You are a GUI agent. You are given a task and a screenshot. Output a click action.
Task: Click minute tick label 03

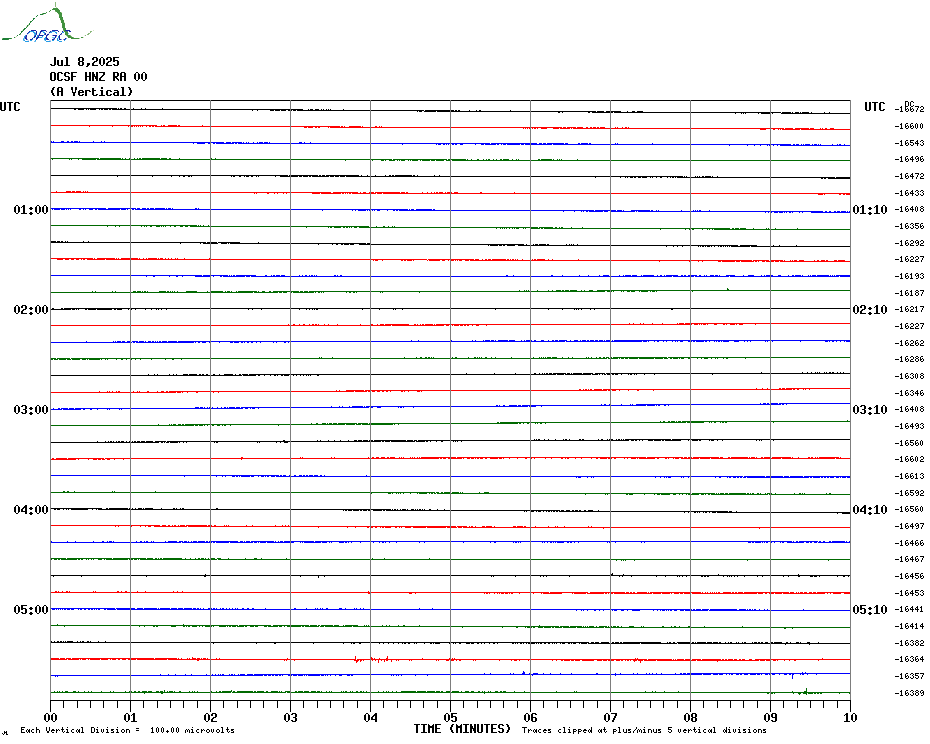pyautogui.click(x=291, y=717)
